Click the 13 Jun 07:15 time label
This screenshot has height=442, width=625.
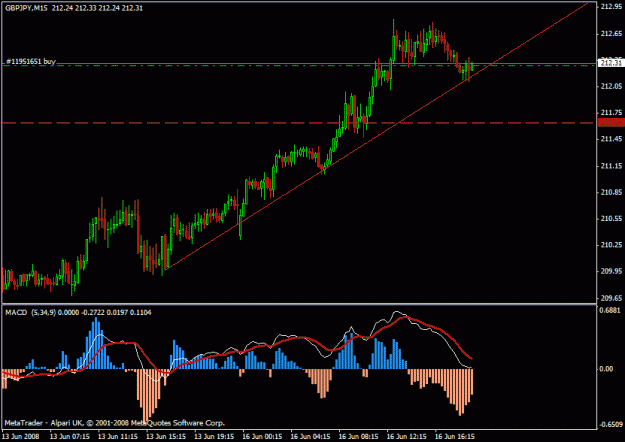pyautogui.click(x=69, y=436)
